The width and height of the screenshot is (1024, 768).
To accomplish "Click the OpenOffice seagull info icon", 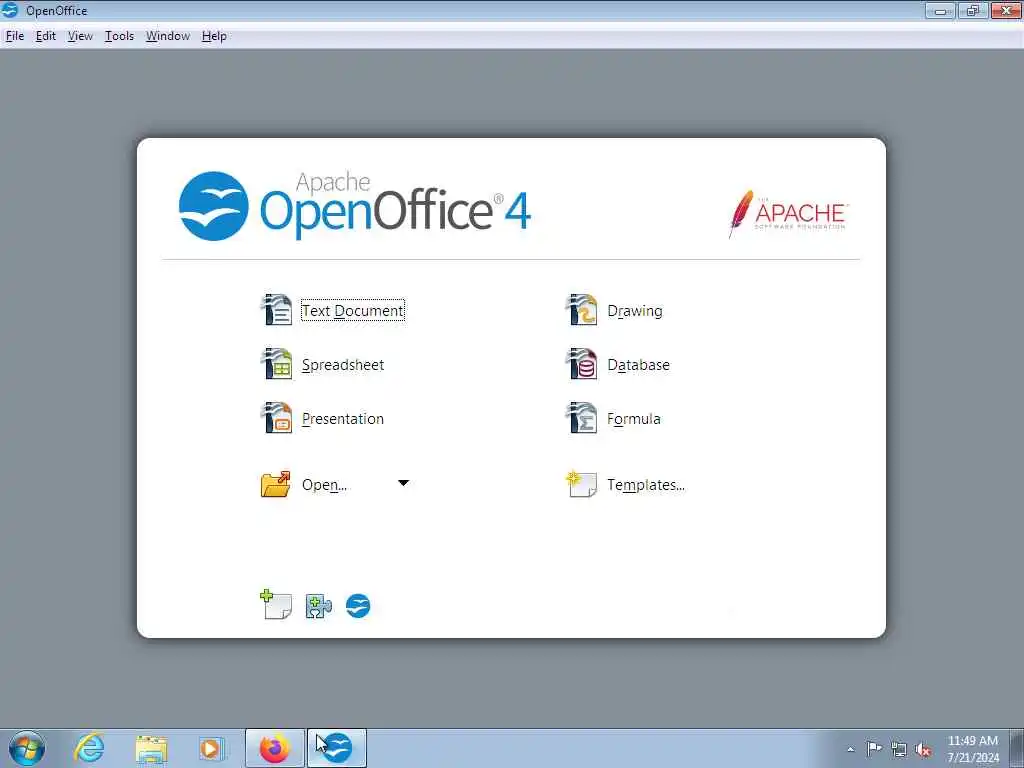I will pos(358,606).
